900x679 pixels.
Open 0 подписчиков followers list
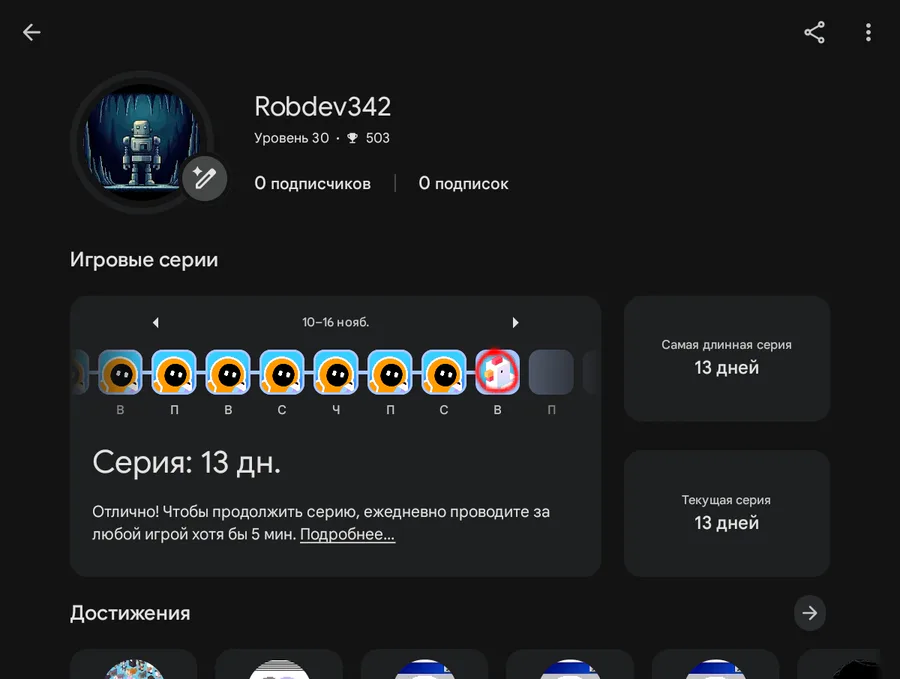point(312,184)
